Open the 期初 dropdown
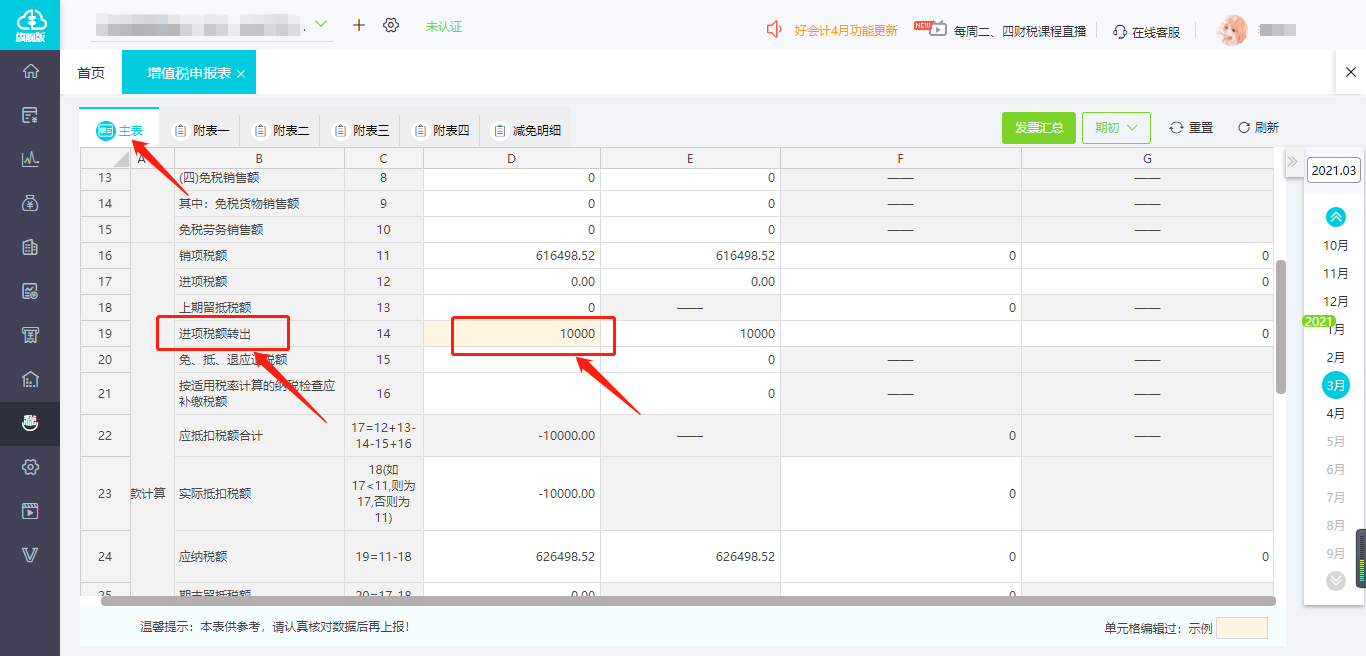Image resolution: width=1366 pixels, height=656 pixels. pyautogui.click(x=1116, y=128)
